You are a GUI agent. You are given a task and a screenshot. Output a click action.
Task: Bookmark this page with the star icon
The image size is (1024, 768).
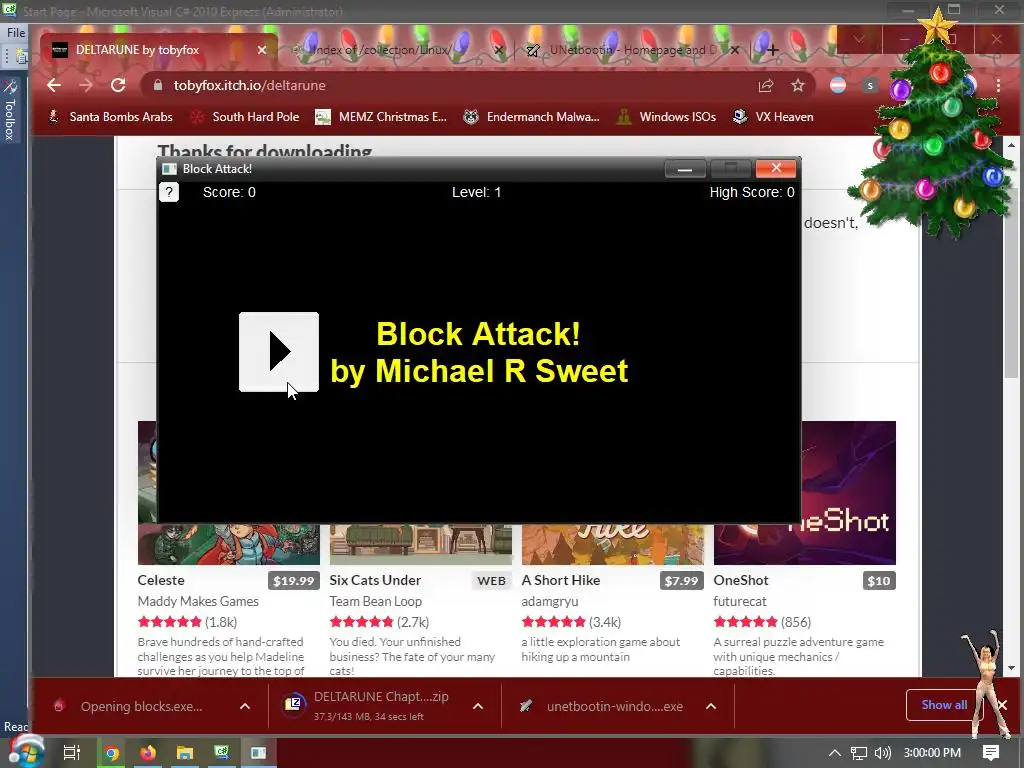(x=797, y=86)
